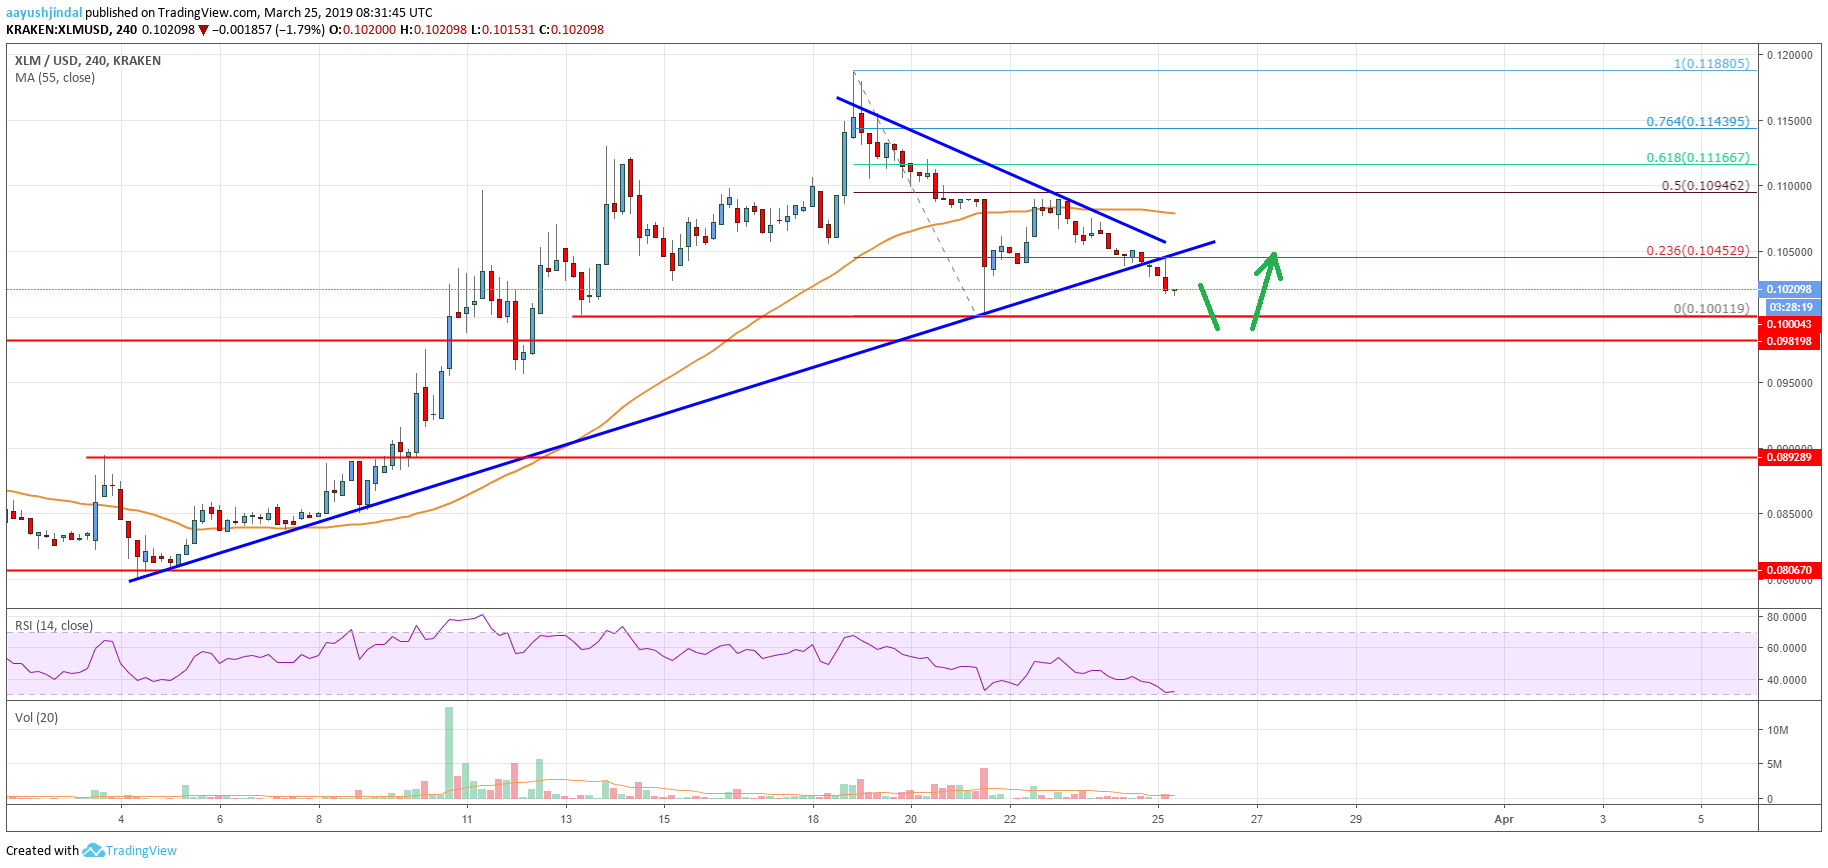Select the XLM / USD, 240, KRAKEN title

coord(88,61)
